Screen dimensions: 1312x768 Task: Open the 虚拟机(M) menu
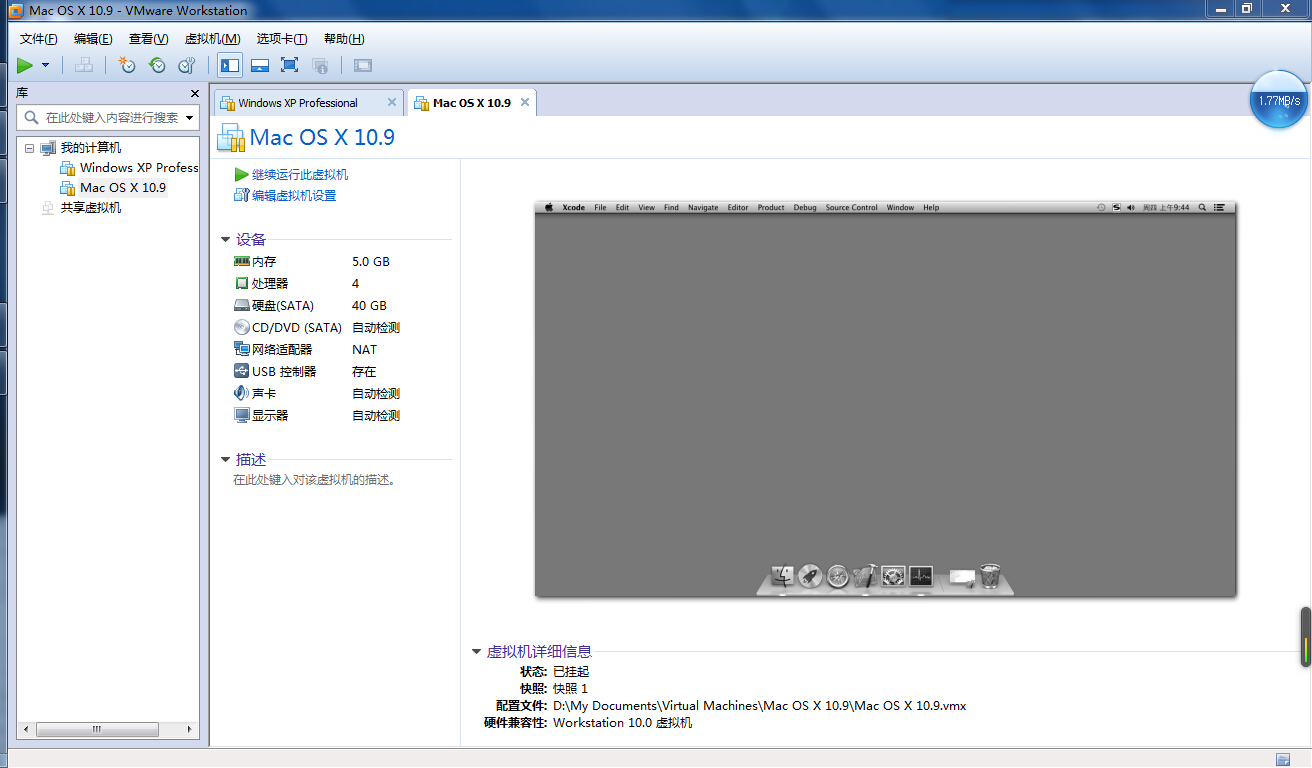pyautogui.click(x=212, y=39)
